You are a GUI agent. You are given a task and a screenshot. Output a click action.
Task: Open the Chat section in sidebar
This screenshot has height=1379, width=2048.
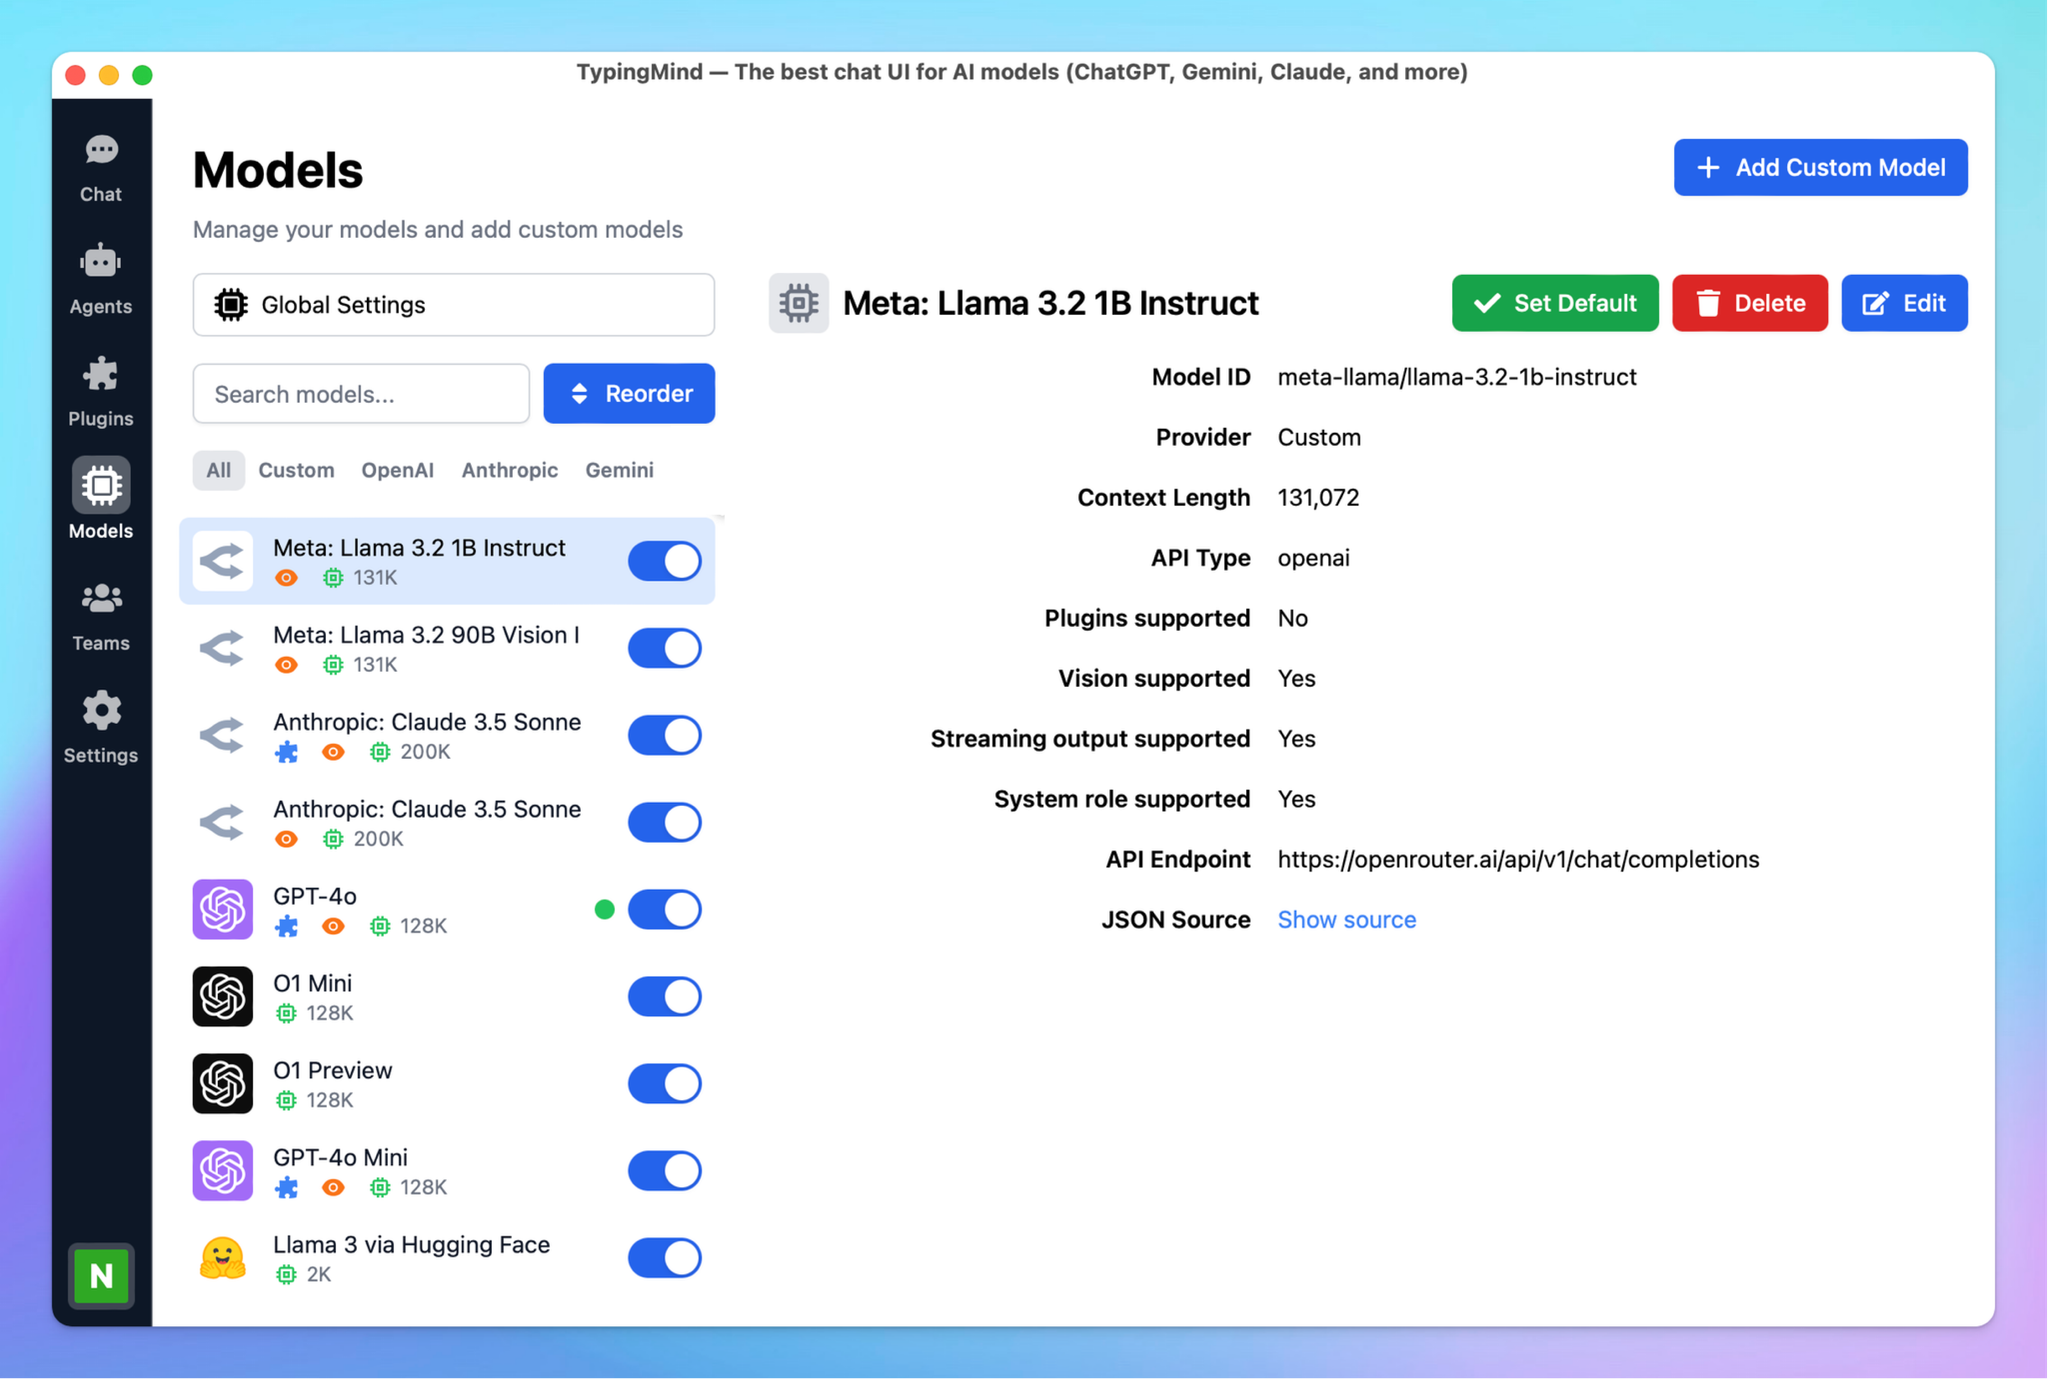[x=101, y=168]
